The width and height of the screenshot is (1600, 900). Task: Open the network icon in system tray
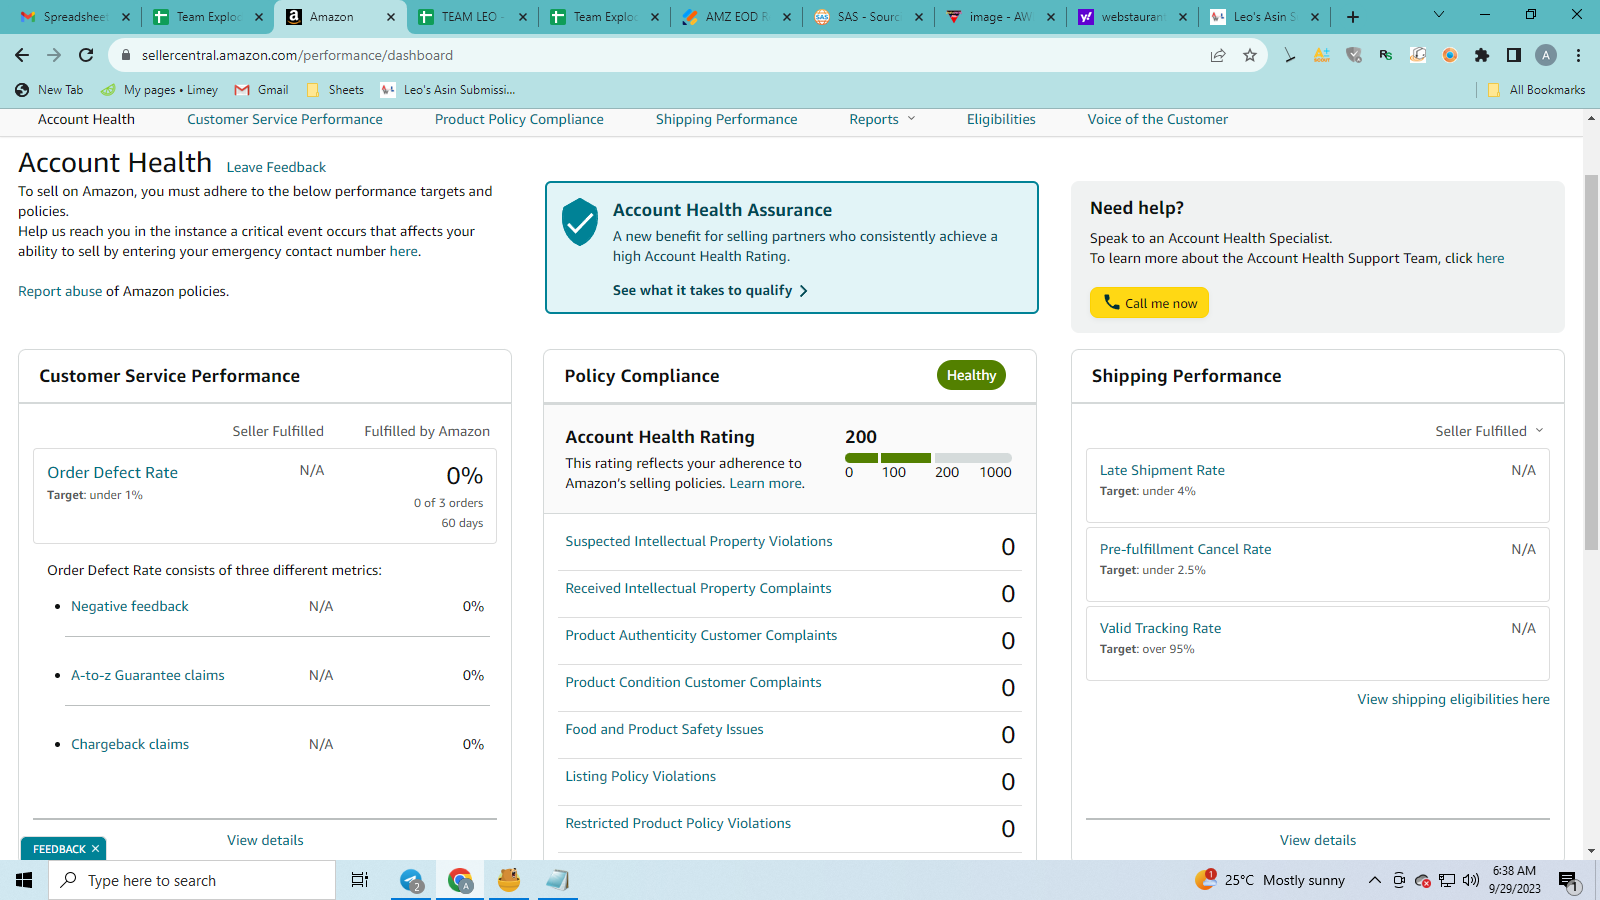coord(1447,880)
